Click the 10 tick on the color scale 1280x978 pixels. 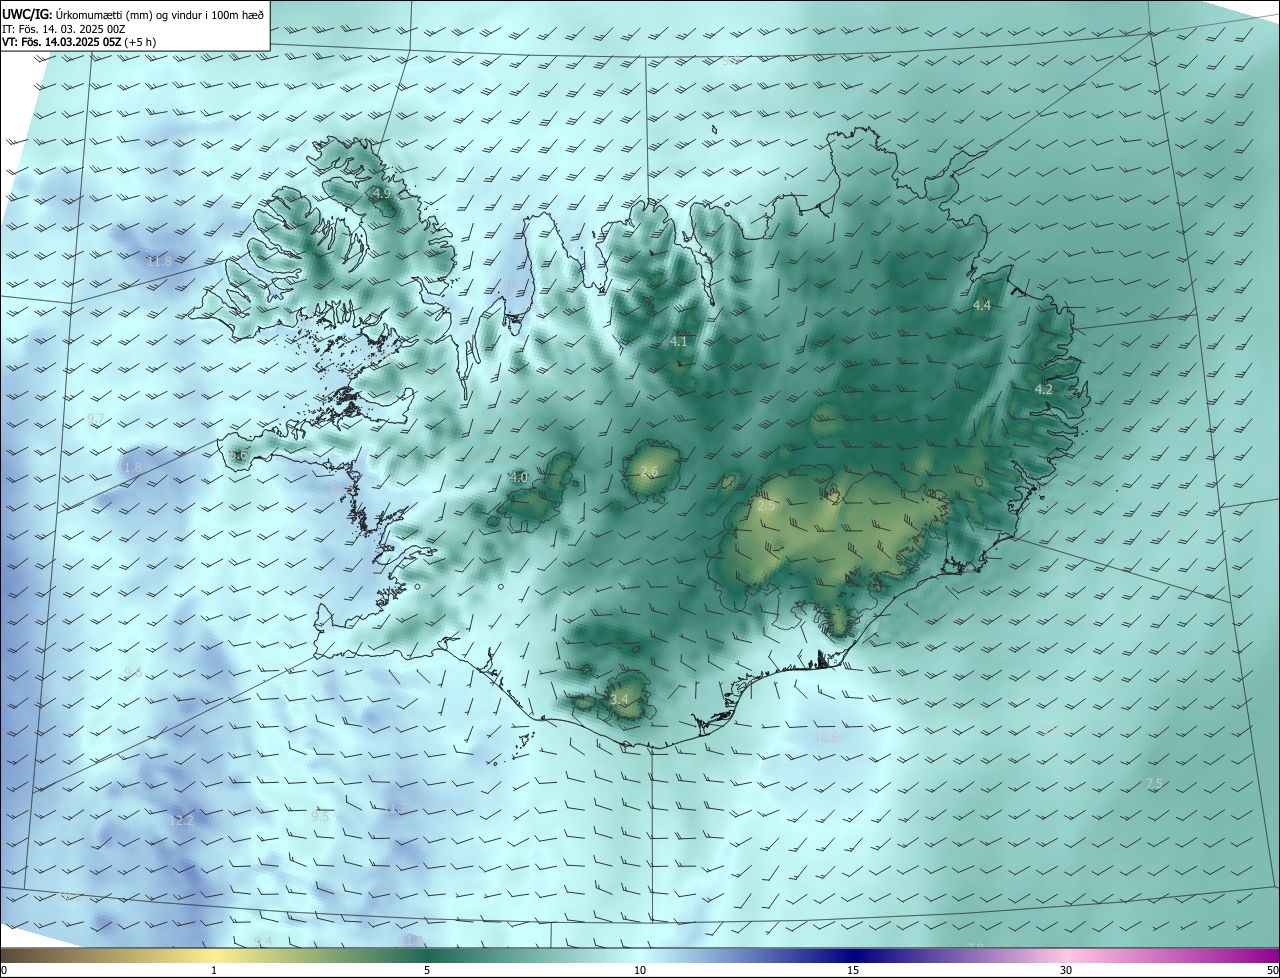640,970
